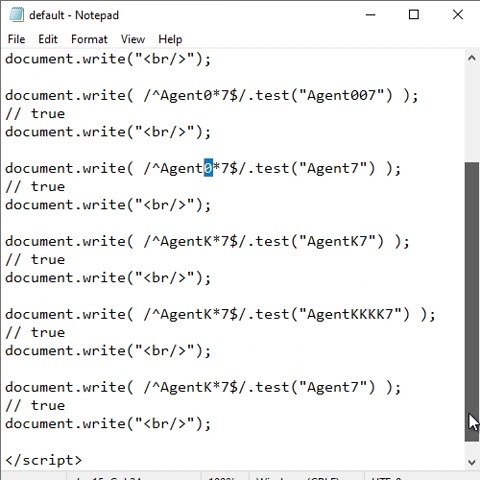Image resolution: width=480 pixels, height=480 pixels.
Task: Maximize the Notepad window
Action: [414, 15]
